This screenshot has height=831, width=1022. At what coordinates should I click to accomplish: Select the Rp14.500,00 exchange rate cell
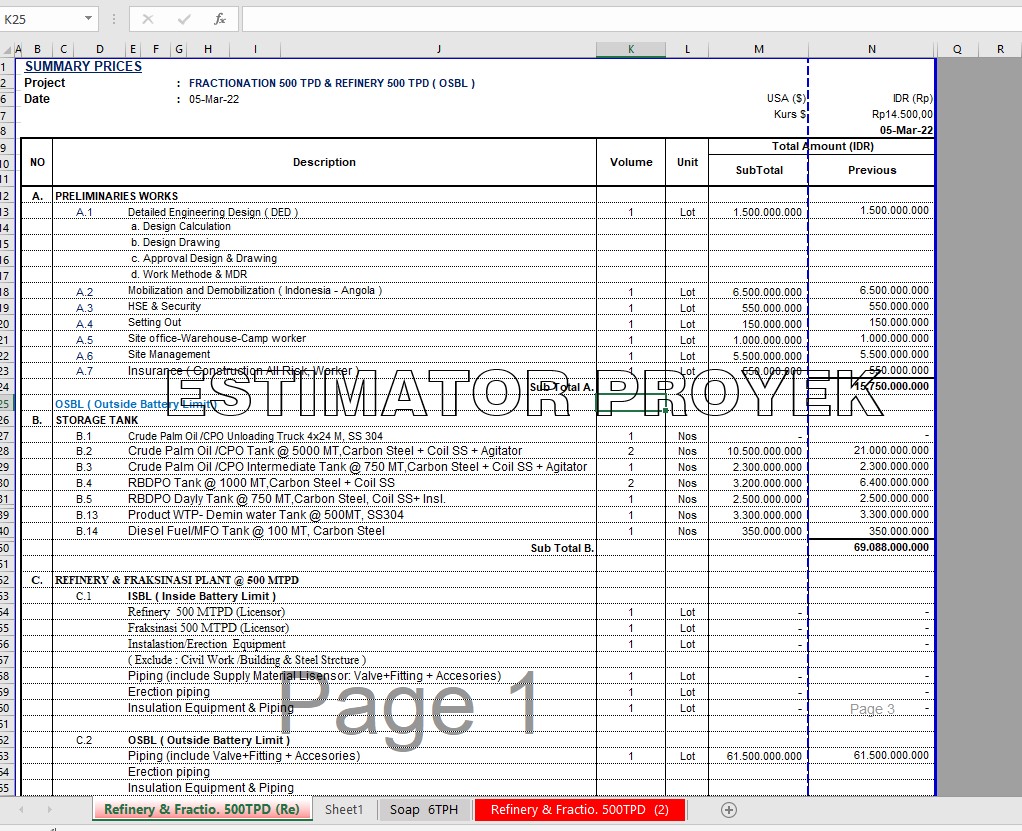901,114
